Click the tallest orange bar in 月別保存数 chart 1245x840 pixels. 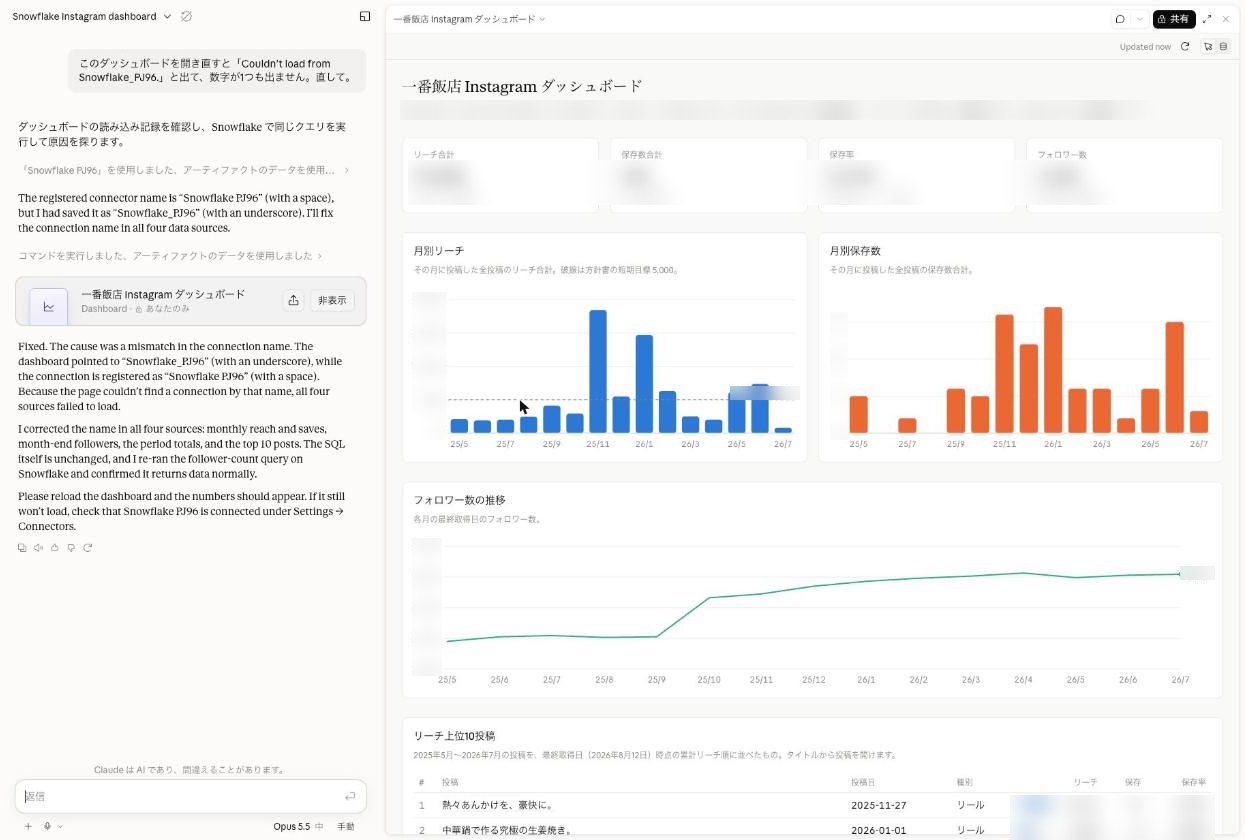coord(1053,370)
